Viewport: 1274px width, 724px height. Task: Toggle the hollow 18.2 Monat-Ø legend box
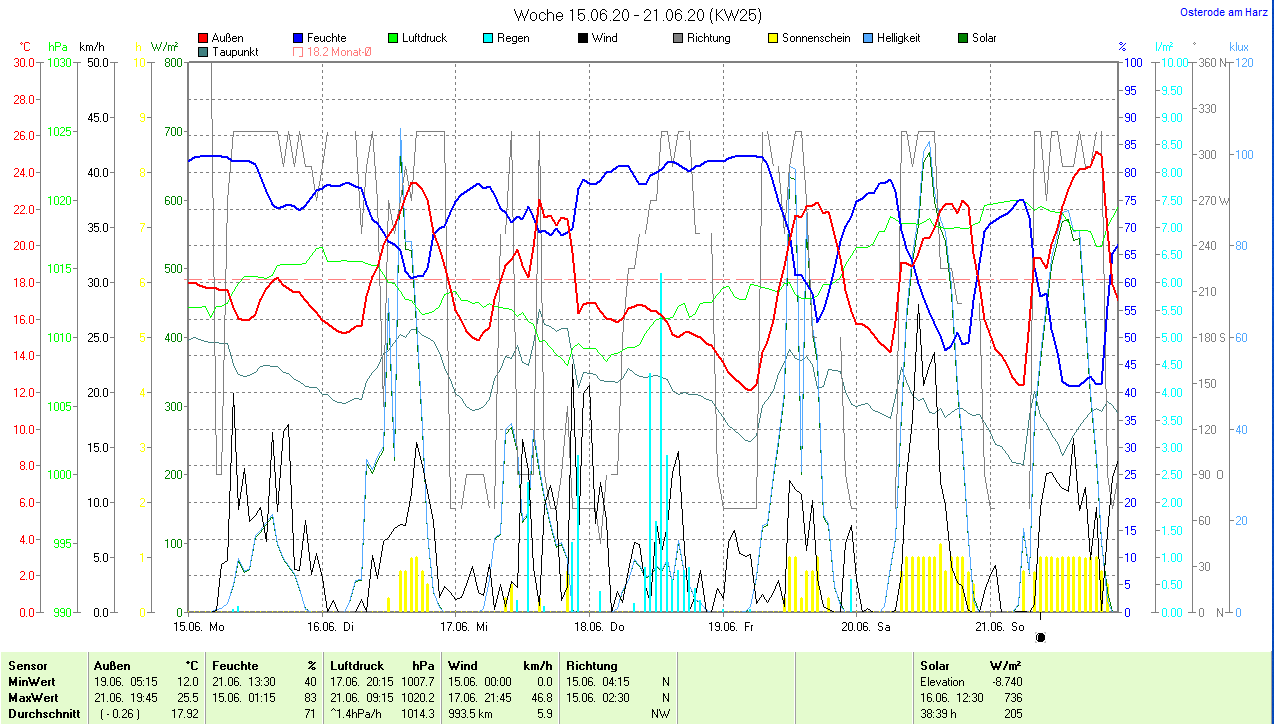click(x=298, y=52)
